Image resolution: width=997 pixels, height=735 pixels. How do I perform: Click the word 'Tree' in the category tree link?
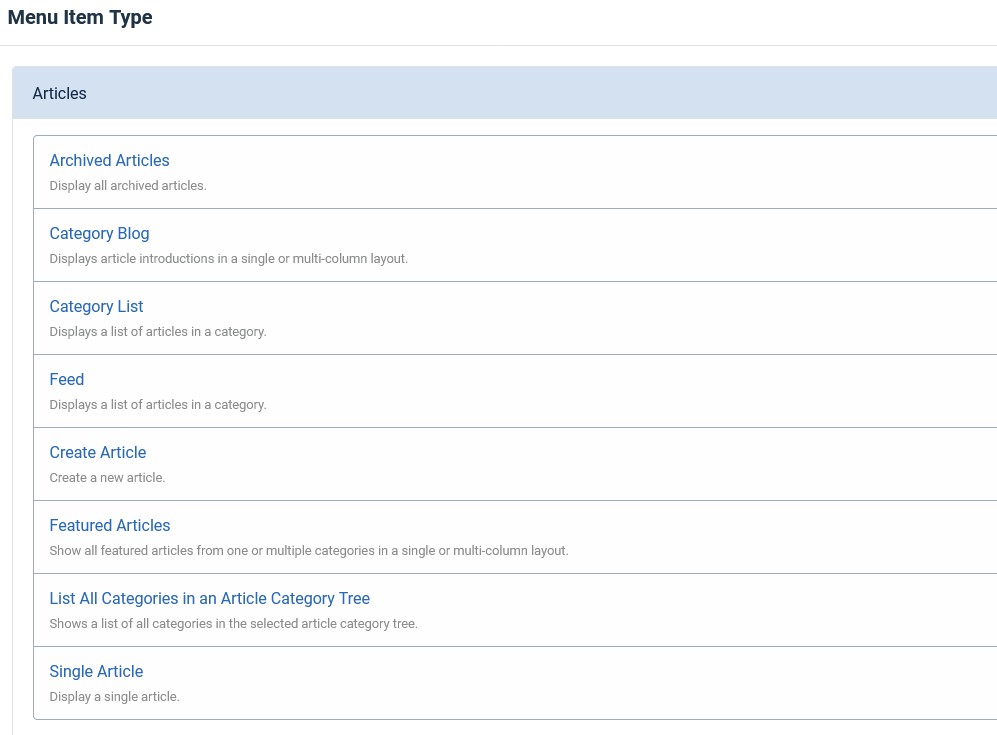pyautogui.click(x=353, y=598)
